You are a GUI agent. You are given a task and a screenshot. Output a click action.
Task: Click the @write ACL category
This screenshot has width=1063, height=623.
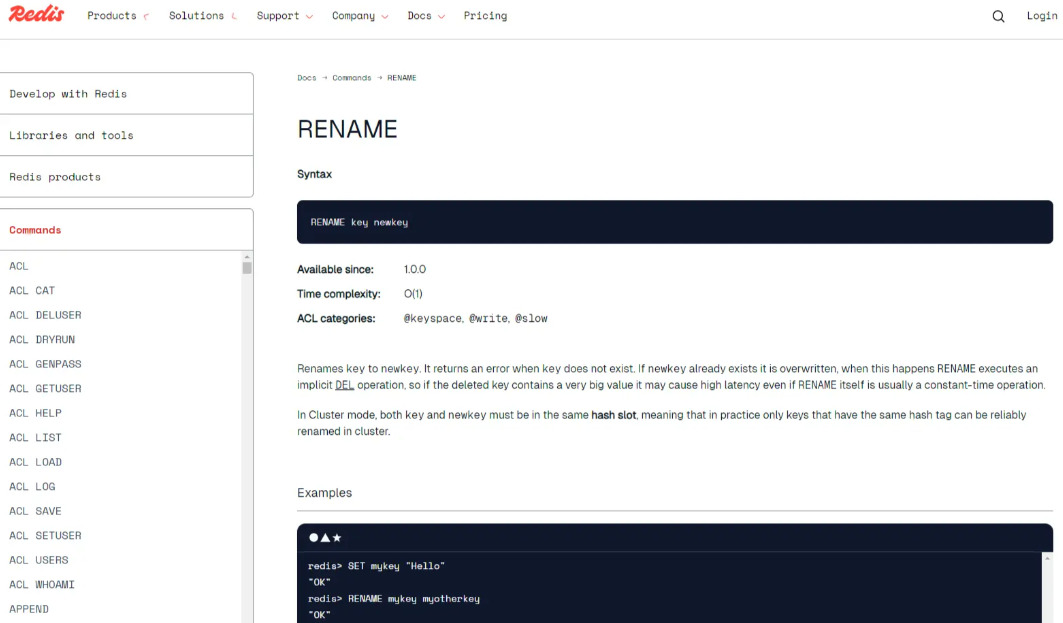point(489,318)
